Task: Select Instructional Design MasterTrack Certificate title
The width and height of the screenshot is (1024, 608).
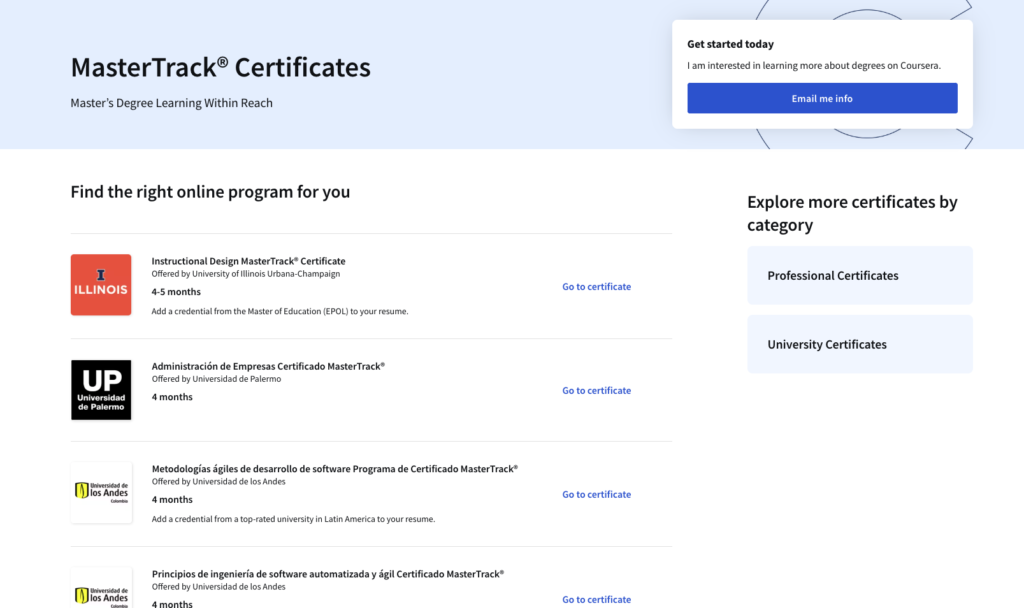Action: tap(248, 261)
